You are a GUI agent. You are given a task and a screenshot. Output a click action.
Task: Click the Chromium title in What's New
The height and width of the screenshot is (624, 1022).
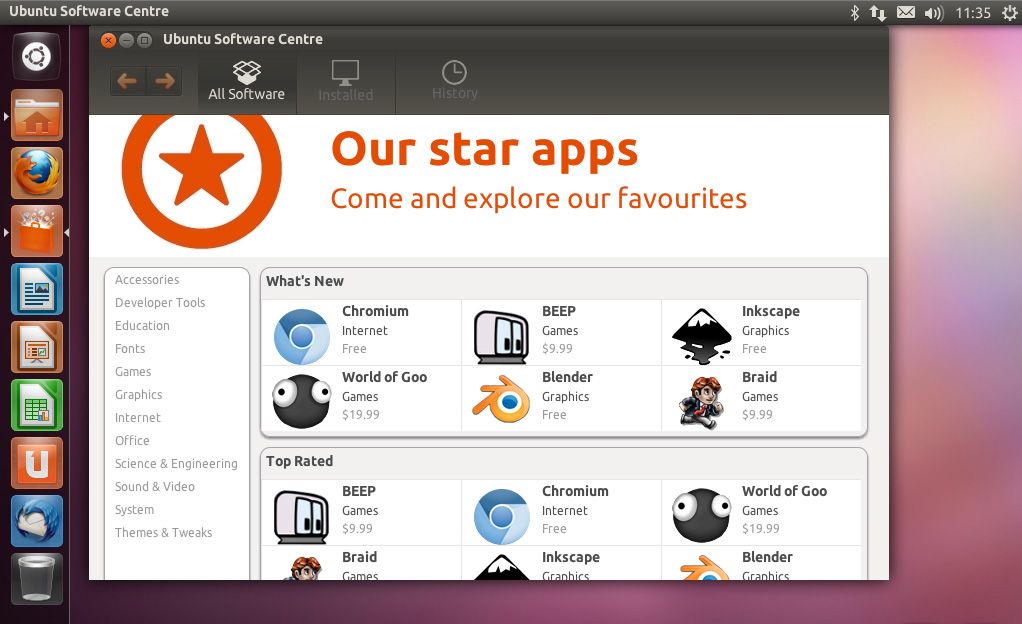coord(375,311)
